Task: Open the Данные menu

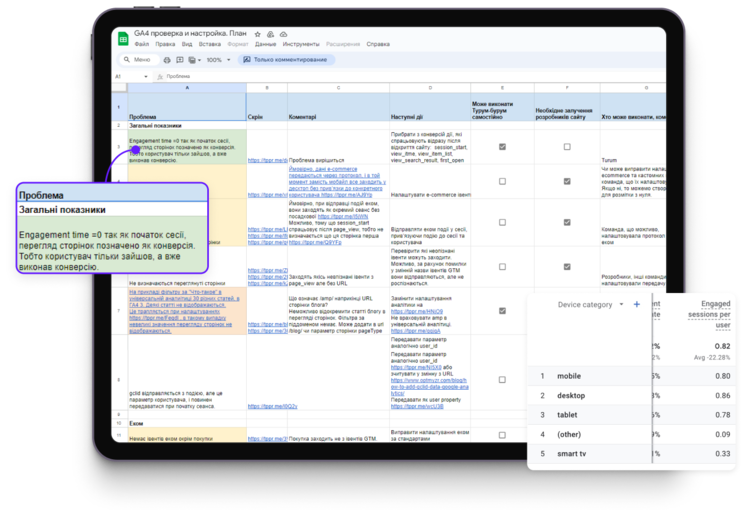Action: click(265, 44)
